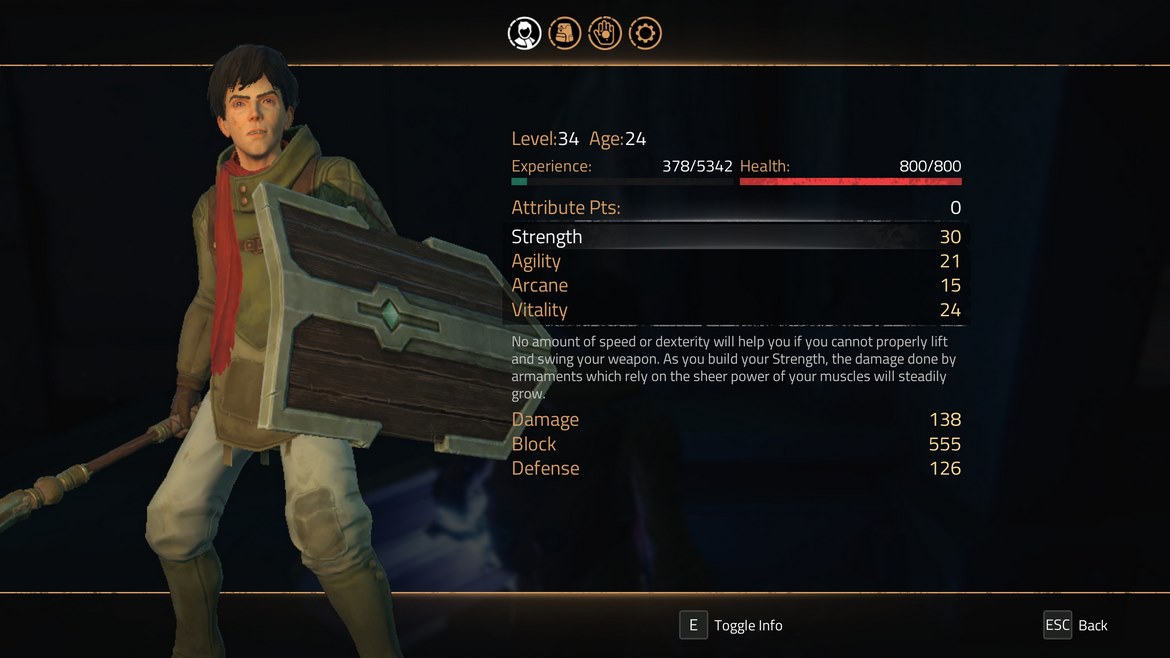Select the Strength attribute row
Image resolution: width=1170 pixels, height=658 pixels.
coord(736,236)
